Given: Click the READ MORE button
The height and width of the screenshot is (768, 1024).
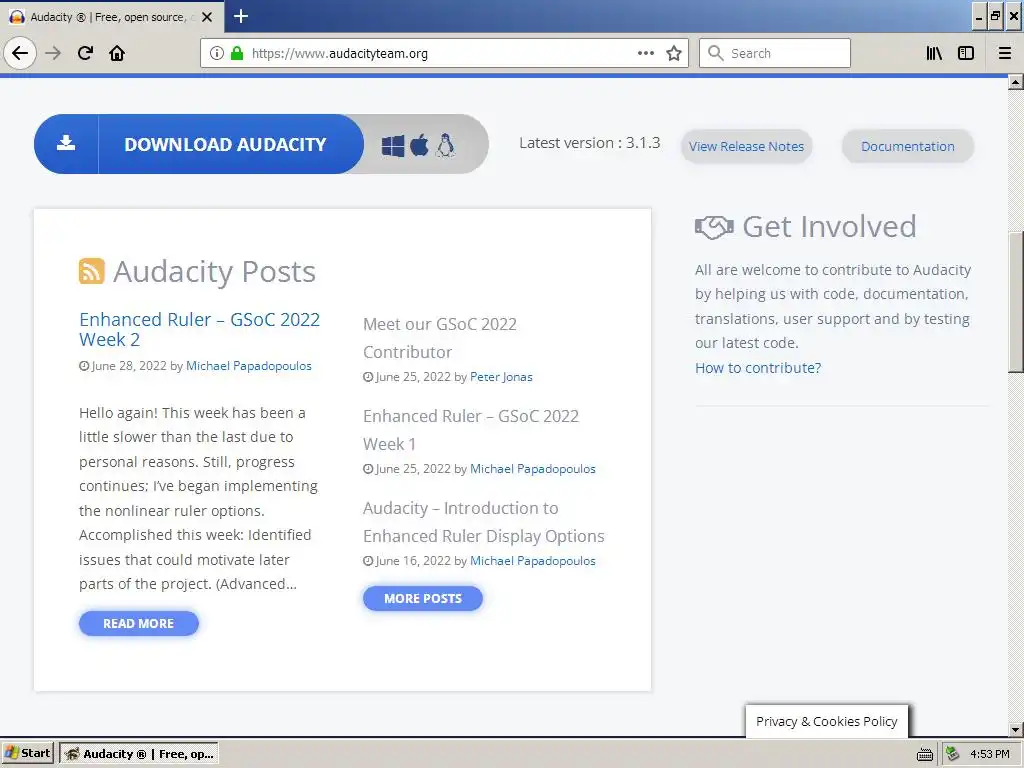Looking at the screenshot, I should [x=138, y=624].
